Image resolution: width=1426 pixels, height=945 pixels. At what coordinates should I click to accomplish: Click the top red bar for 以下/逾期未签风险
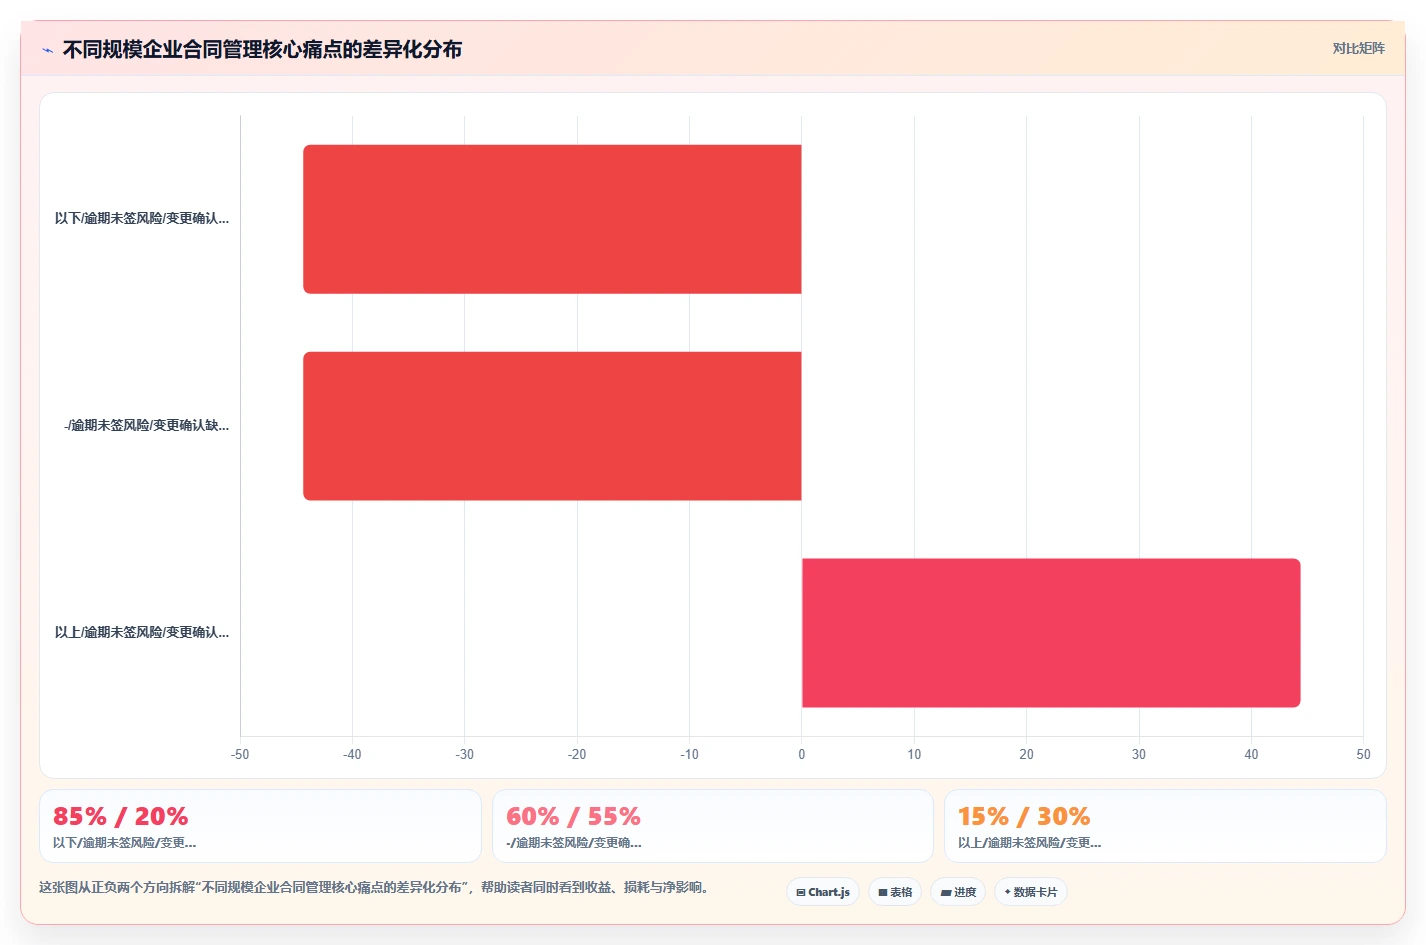coord(552,219)
